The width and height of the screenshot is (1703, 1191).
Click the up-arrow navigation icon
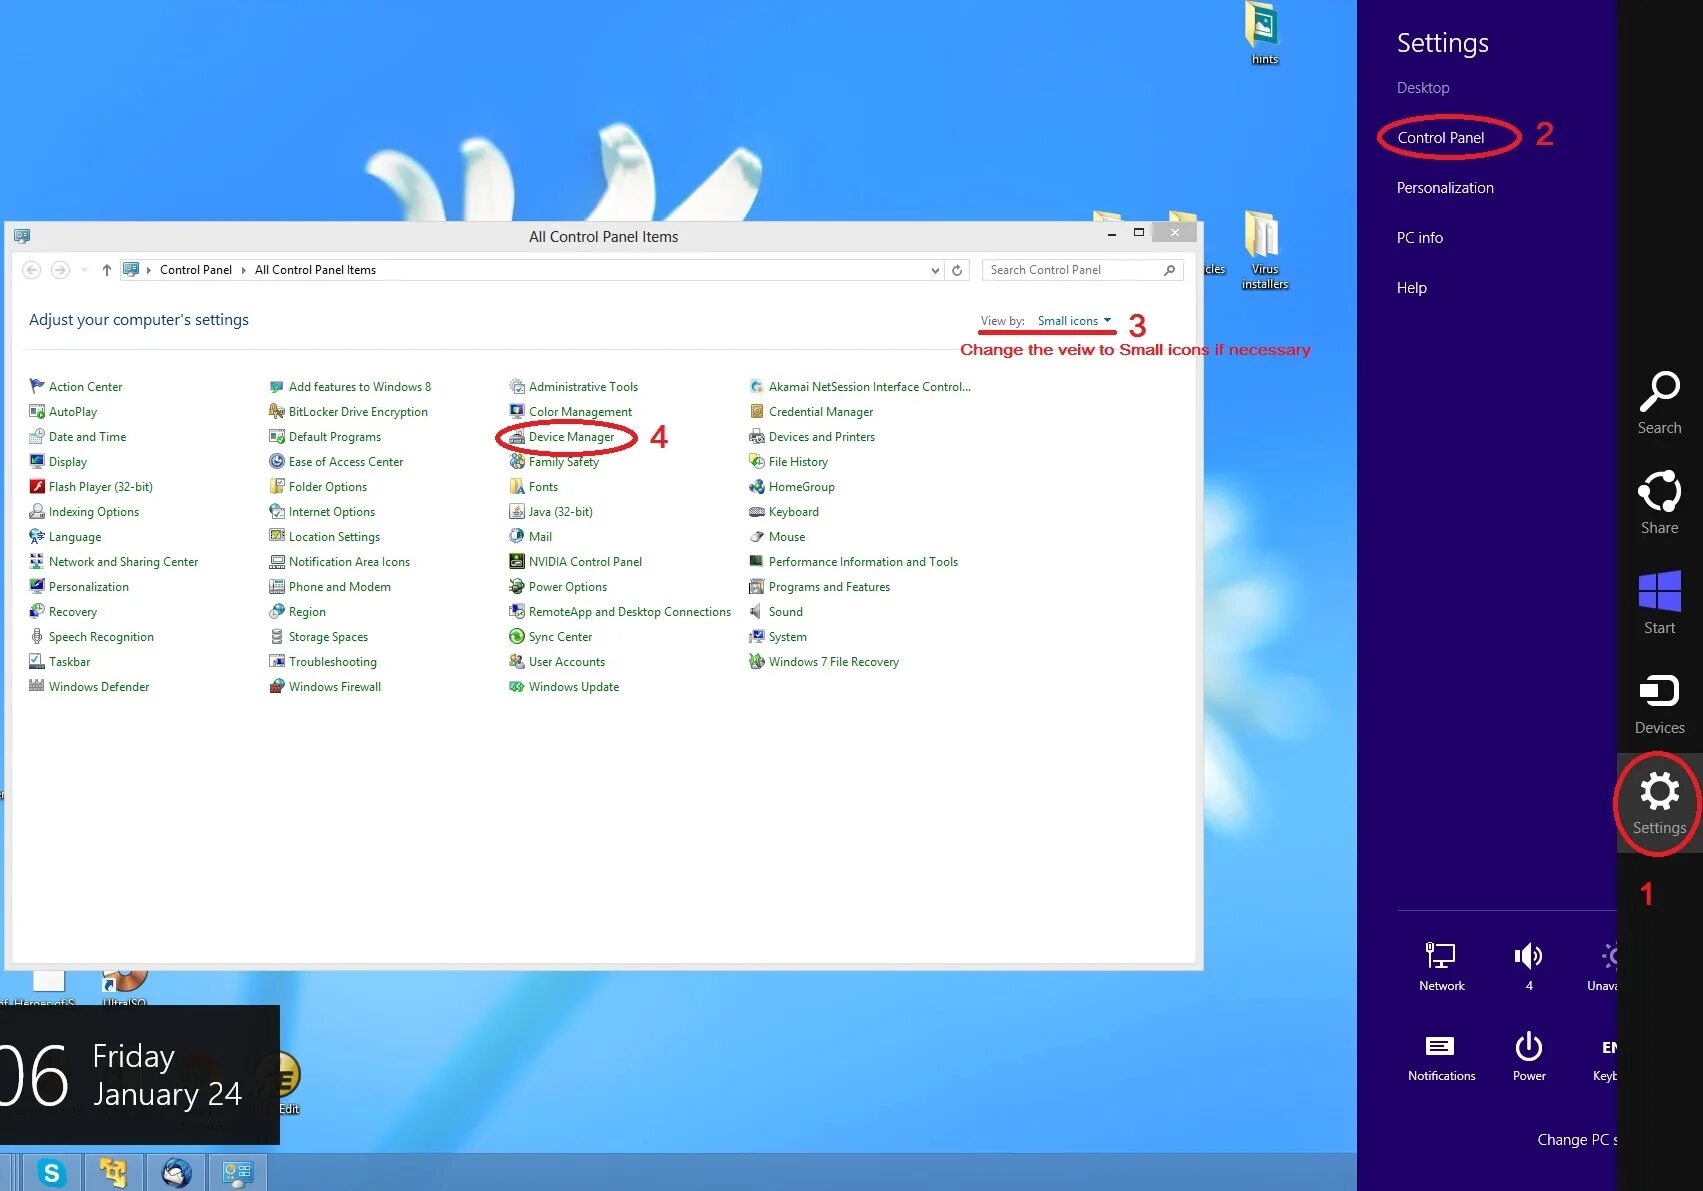coord(107,270)
